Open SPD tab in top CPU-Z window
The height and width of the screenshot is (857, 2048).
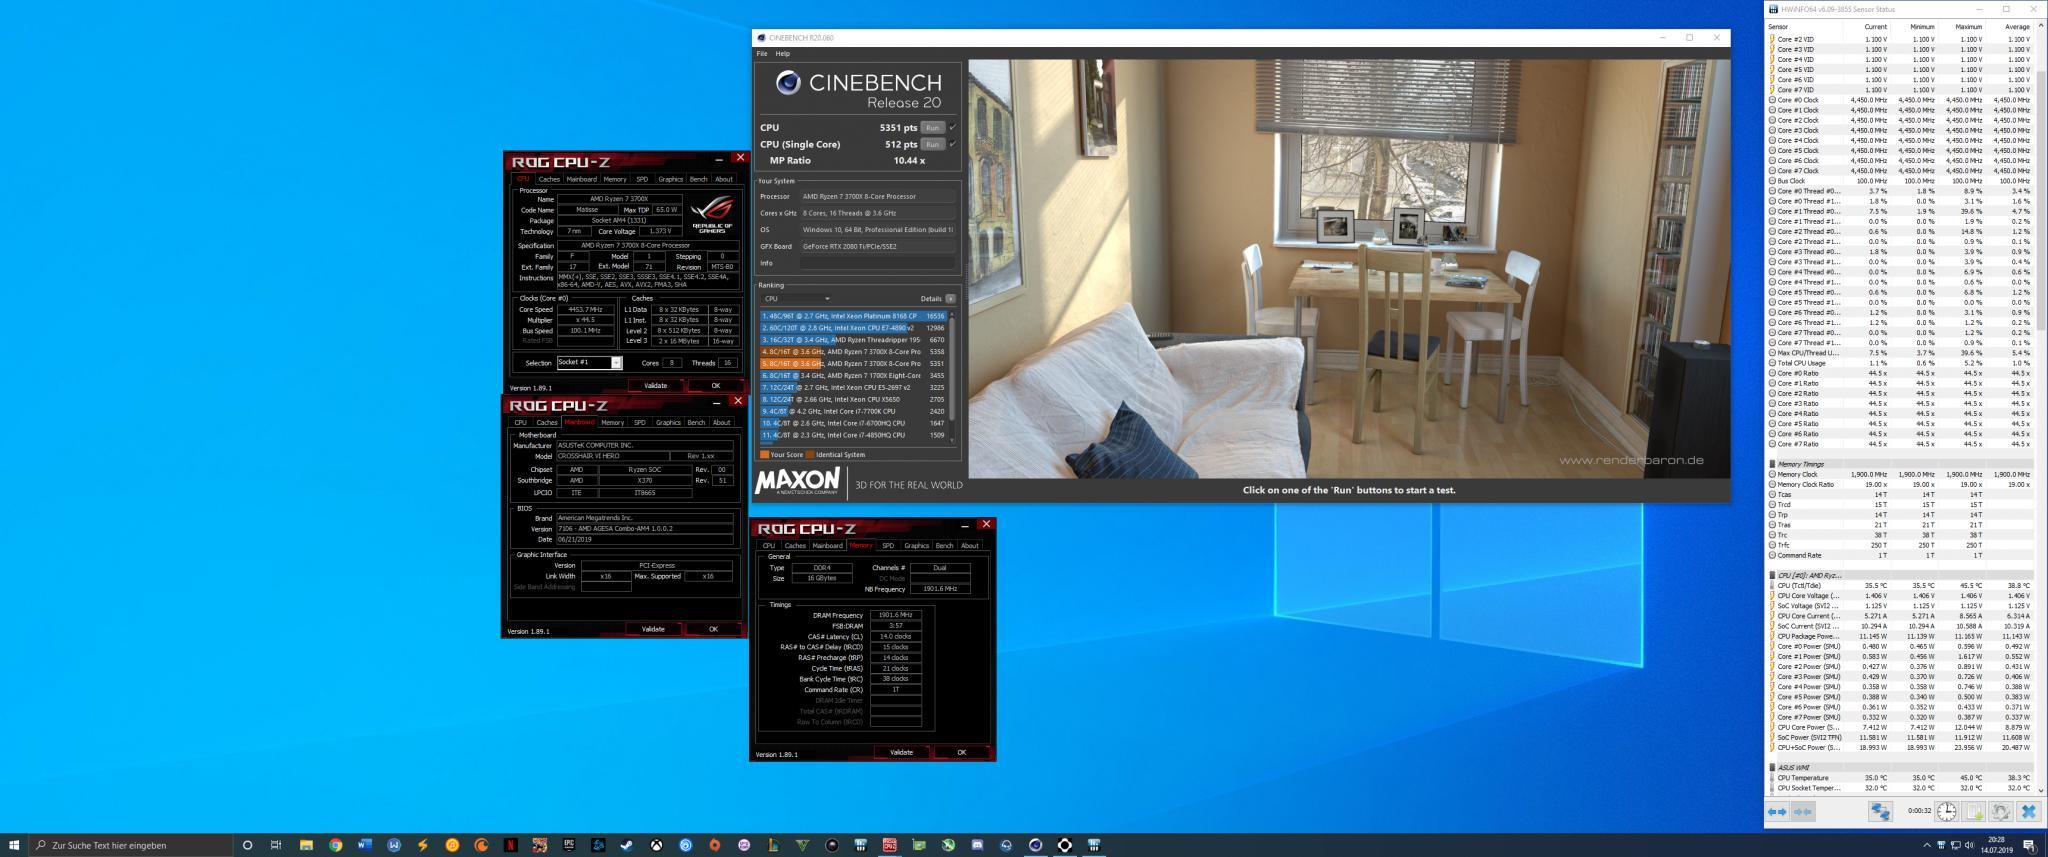(x=642, y=179)
